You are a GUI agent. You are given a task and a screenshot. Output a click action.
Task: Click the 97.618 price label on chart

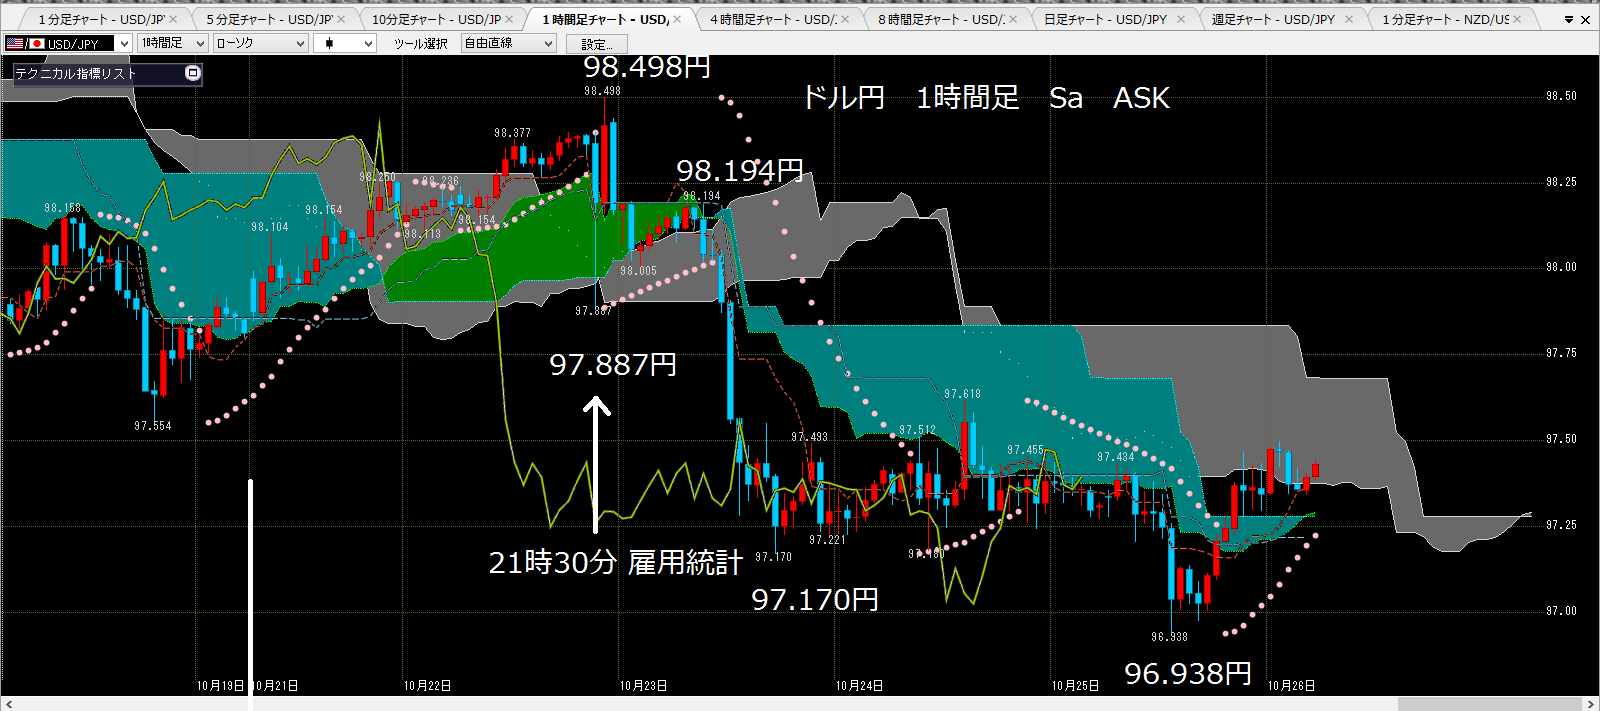click(x=962, y=394)
